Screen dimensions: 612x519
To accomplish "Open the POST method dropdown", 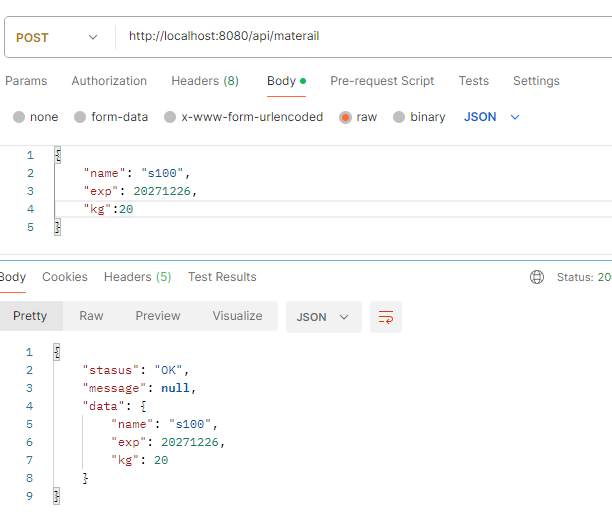I will point(57,37).
